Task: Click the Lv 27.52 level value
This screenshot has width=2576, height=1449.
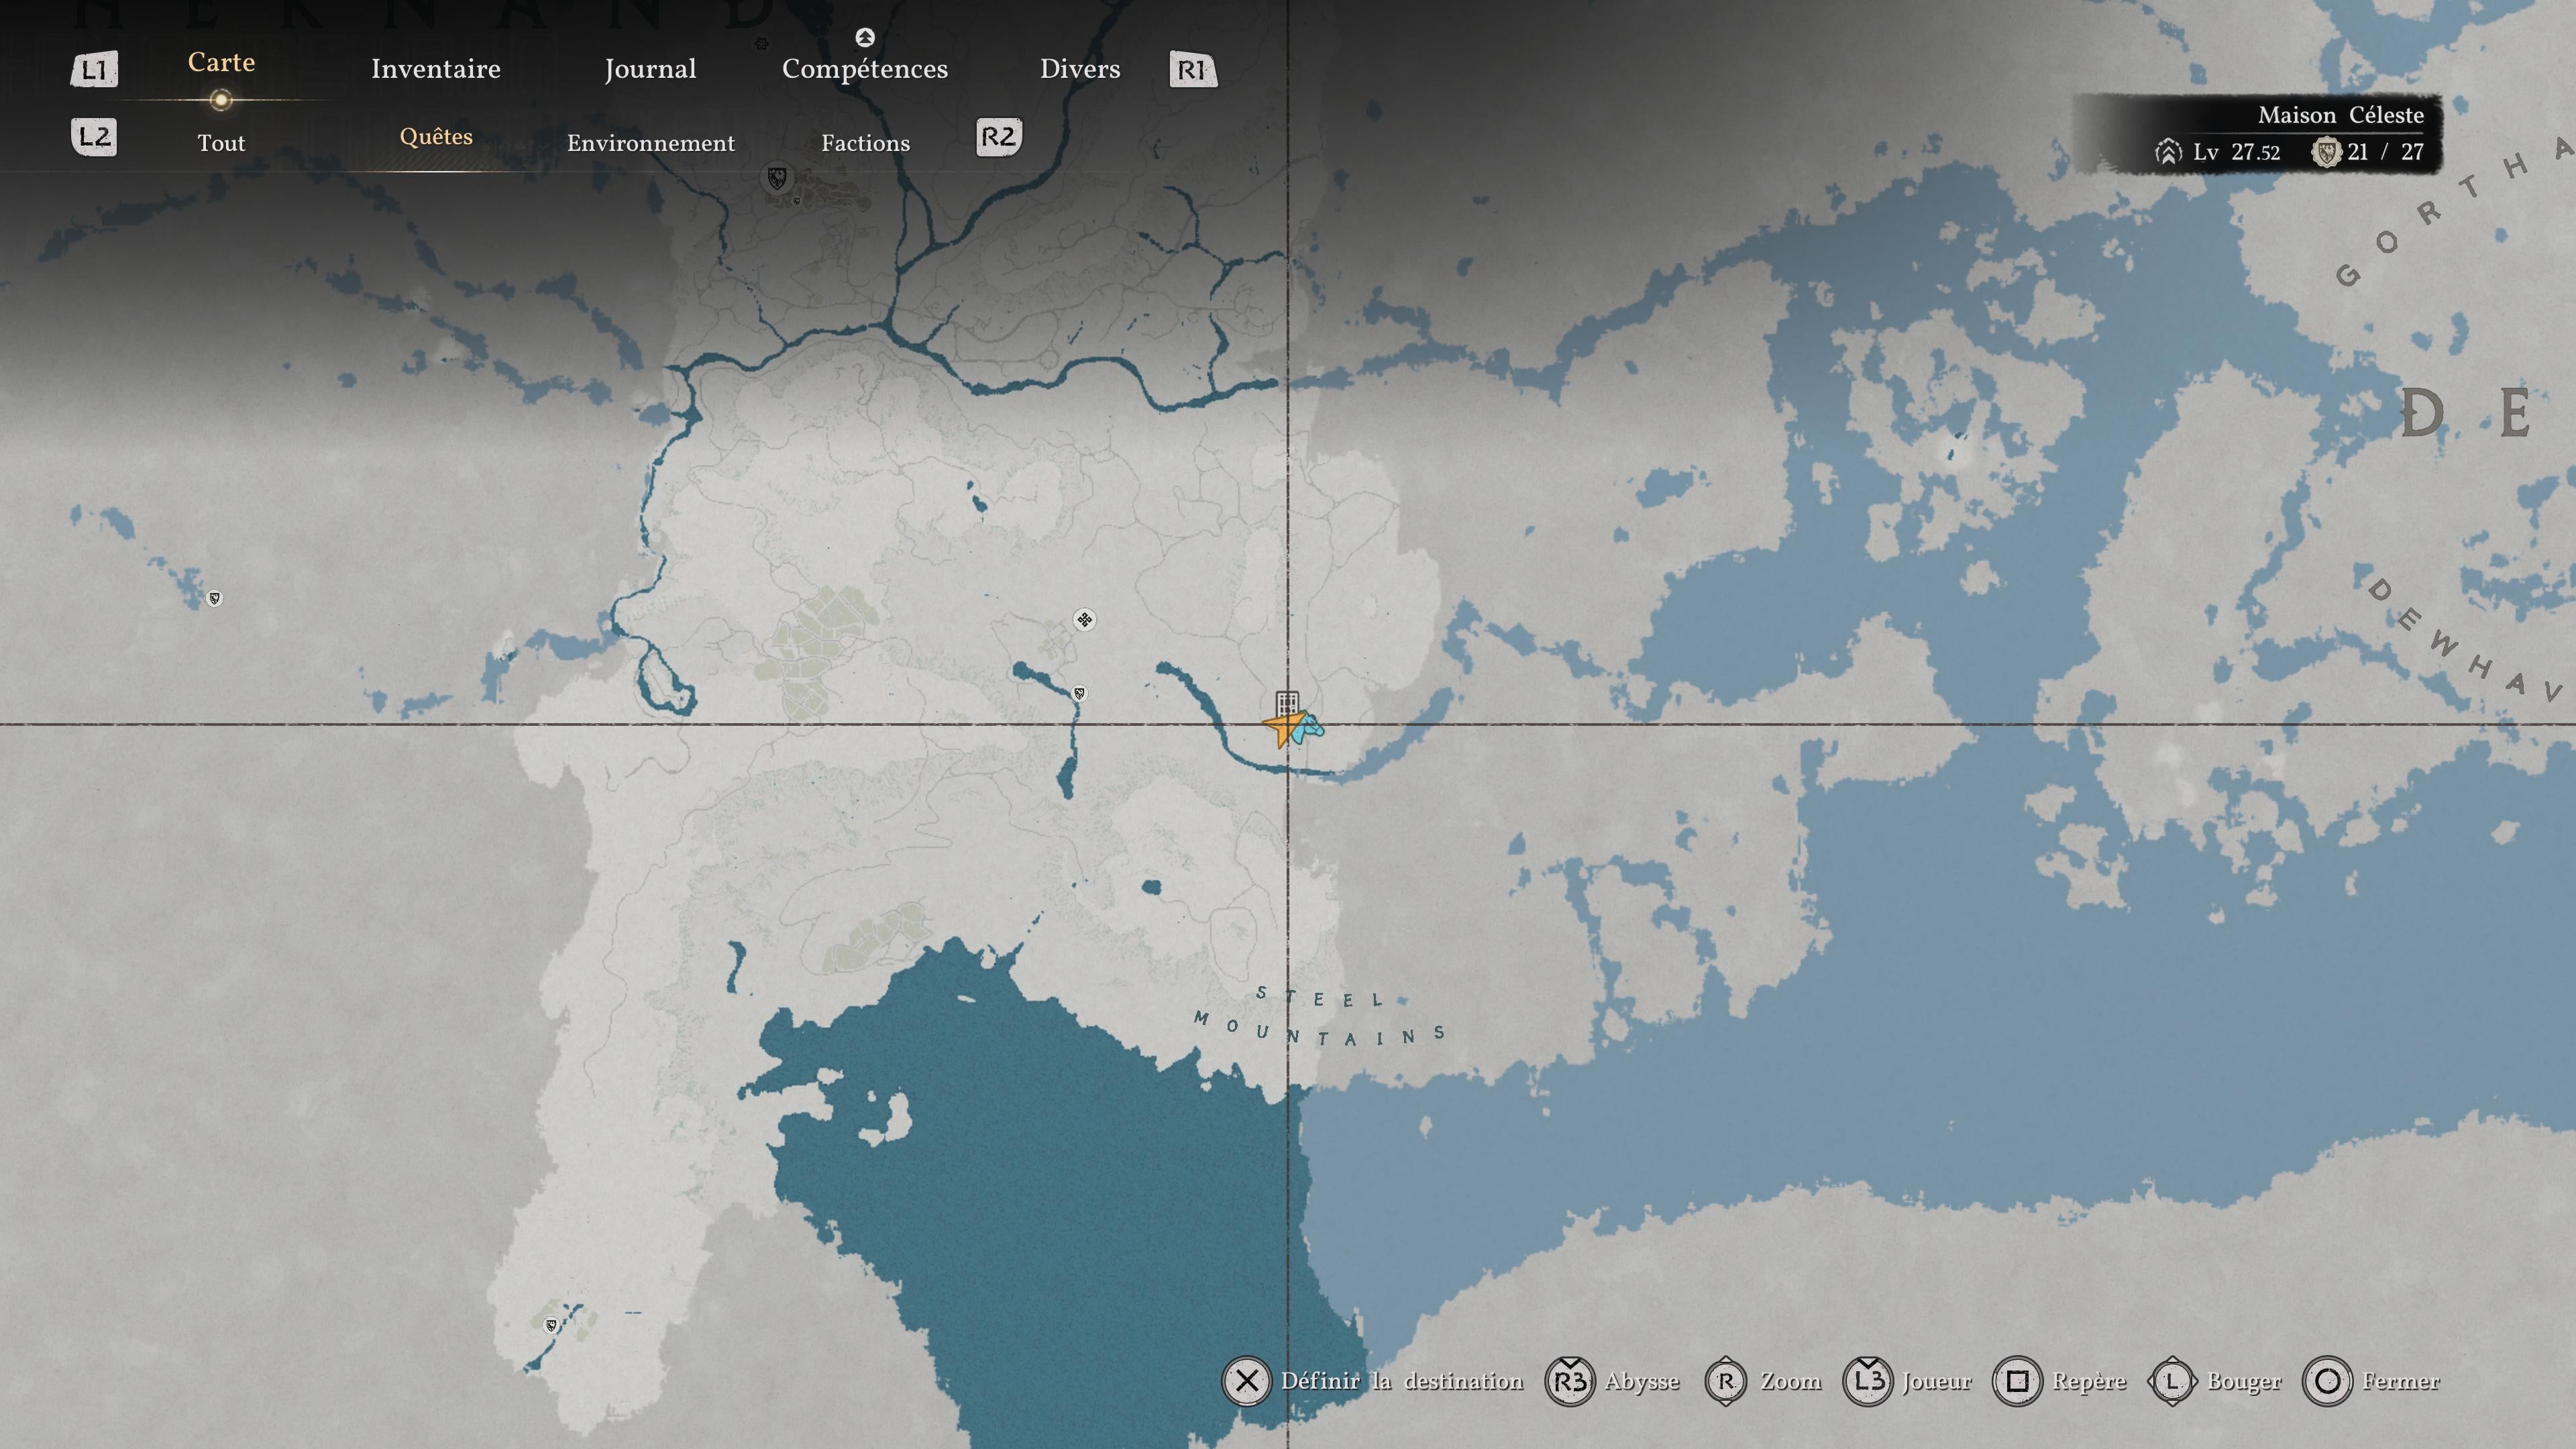Action: tap(2237, 152)
